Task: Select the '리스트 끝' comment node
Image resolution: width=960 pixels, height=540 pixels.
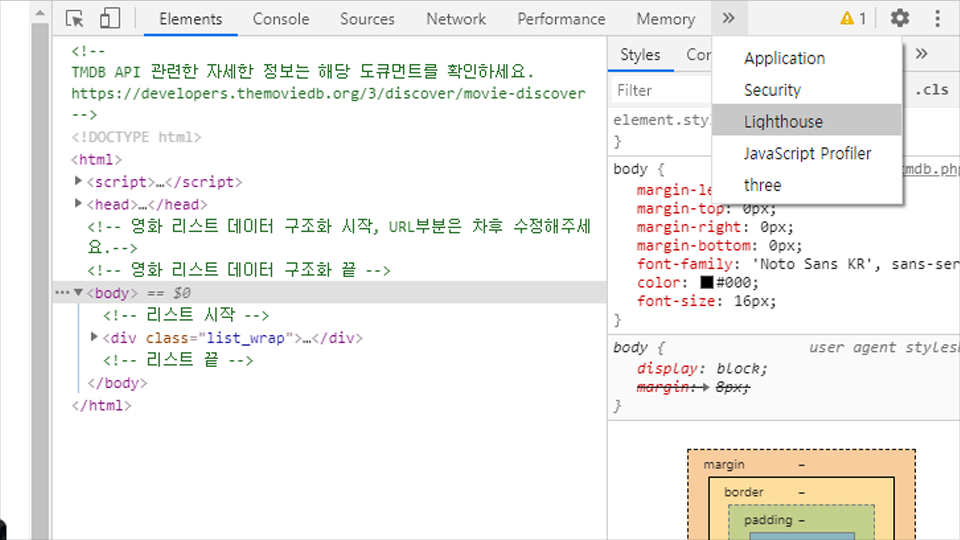Action: click(x=178, y=360)
